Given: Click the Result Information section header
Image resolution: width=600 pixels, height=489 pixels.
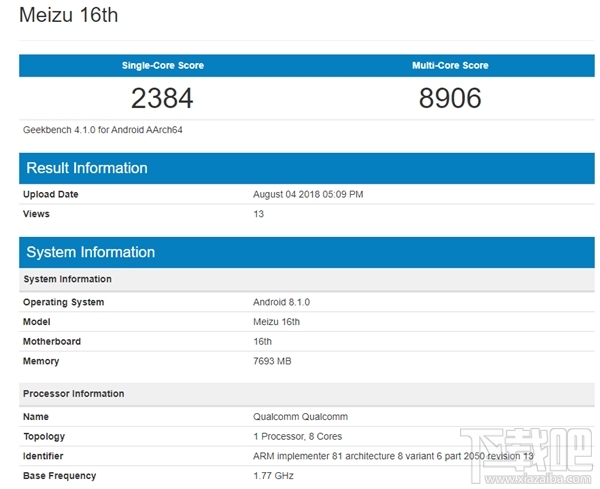Looking at the screenshot, I should tap(87, 168).
